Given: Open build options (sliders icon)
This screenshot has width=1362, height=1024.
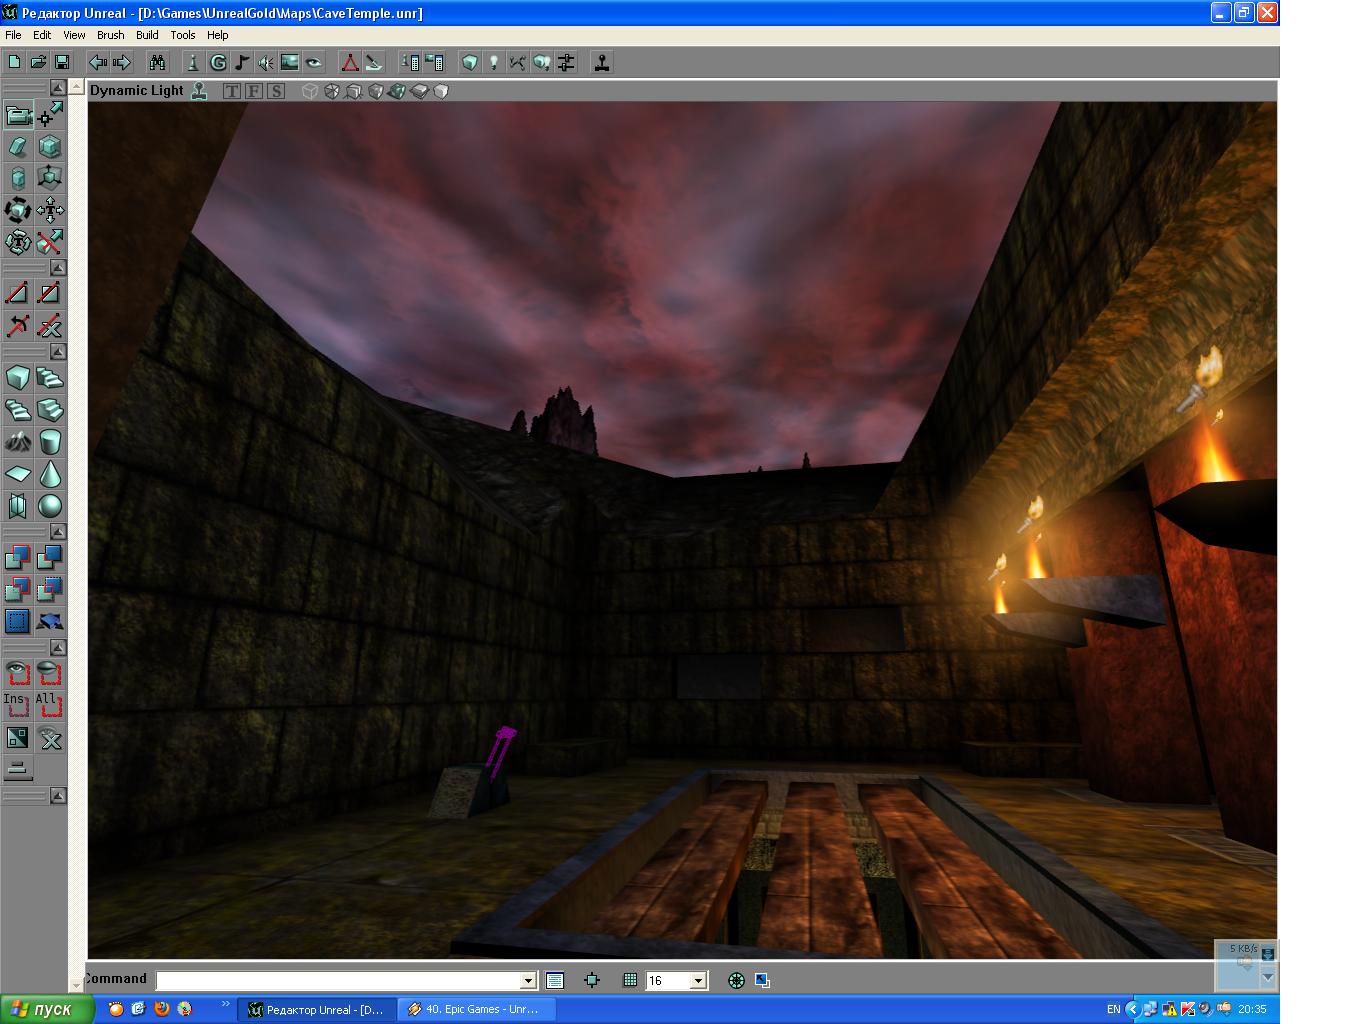Looking at the screenshot, I should click(x=566, y=62).
